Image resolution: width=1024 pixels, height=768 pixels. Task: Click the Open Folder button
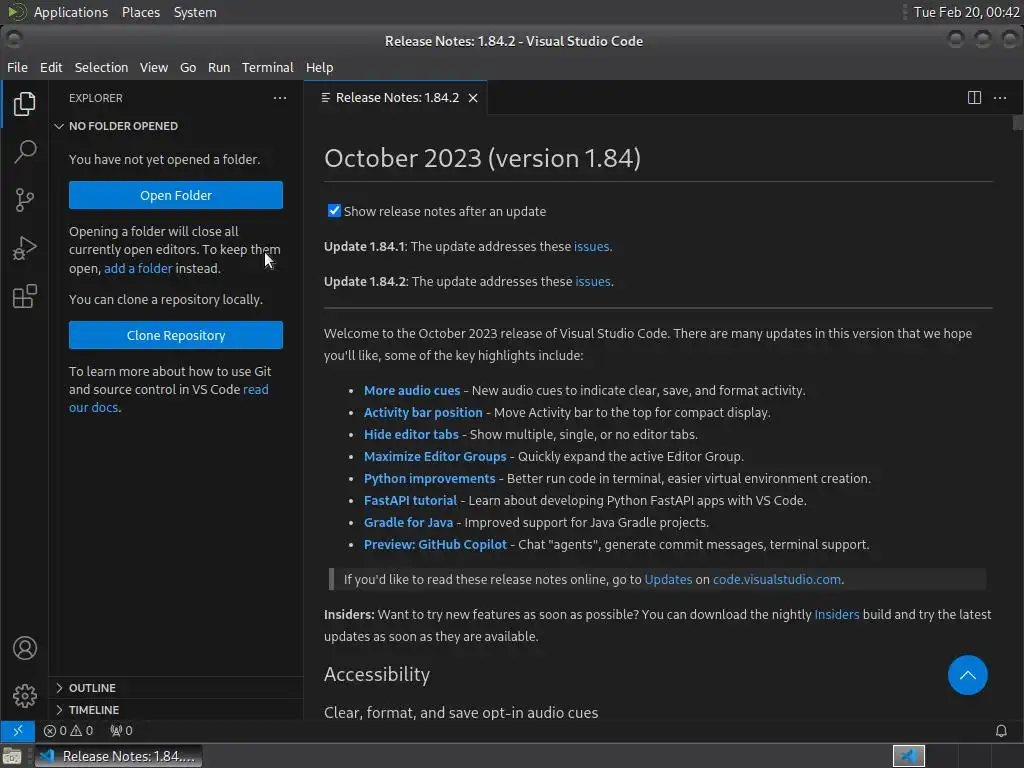coord(176,195)
